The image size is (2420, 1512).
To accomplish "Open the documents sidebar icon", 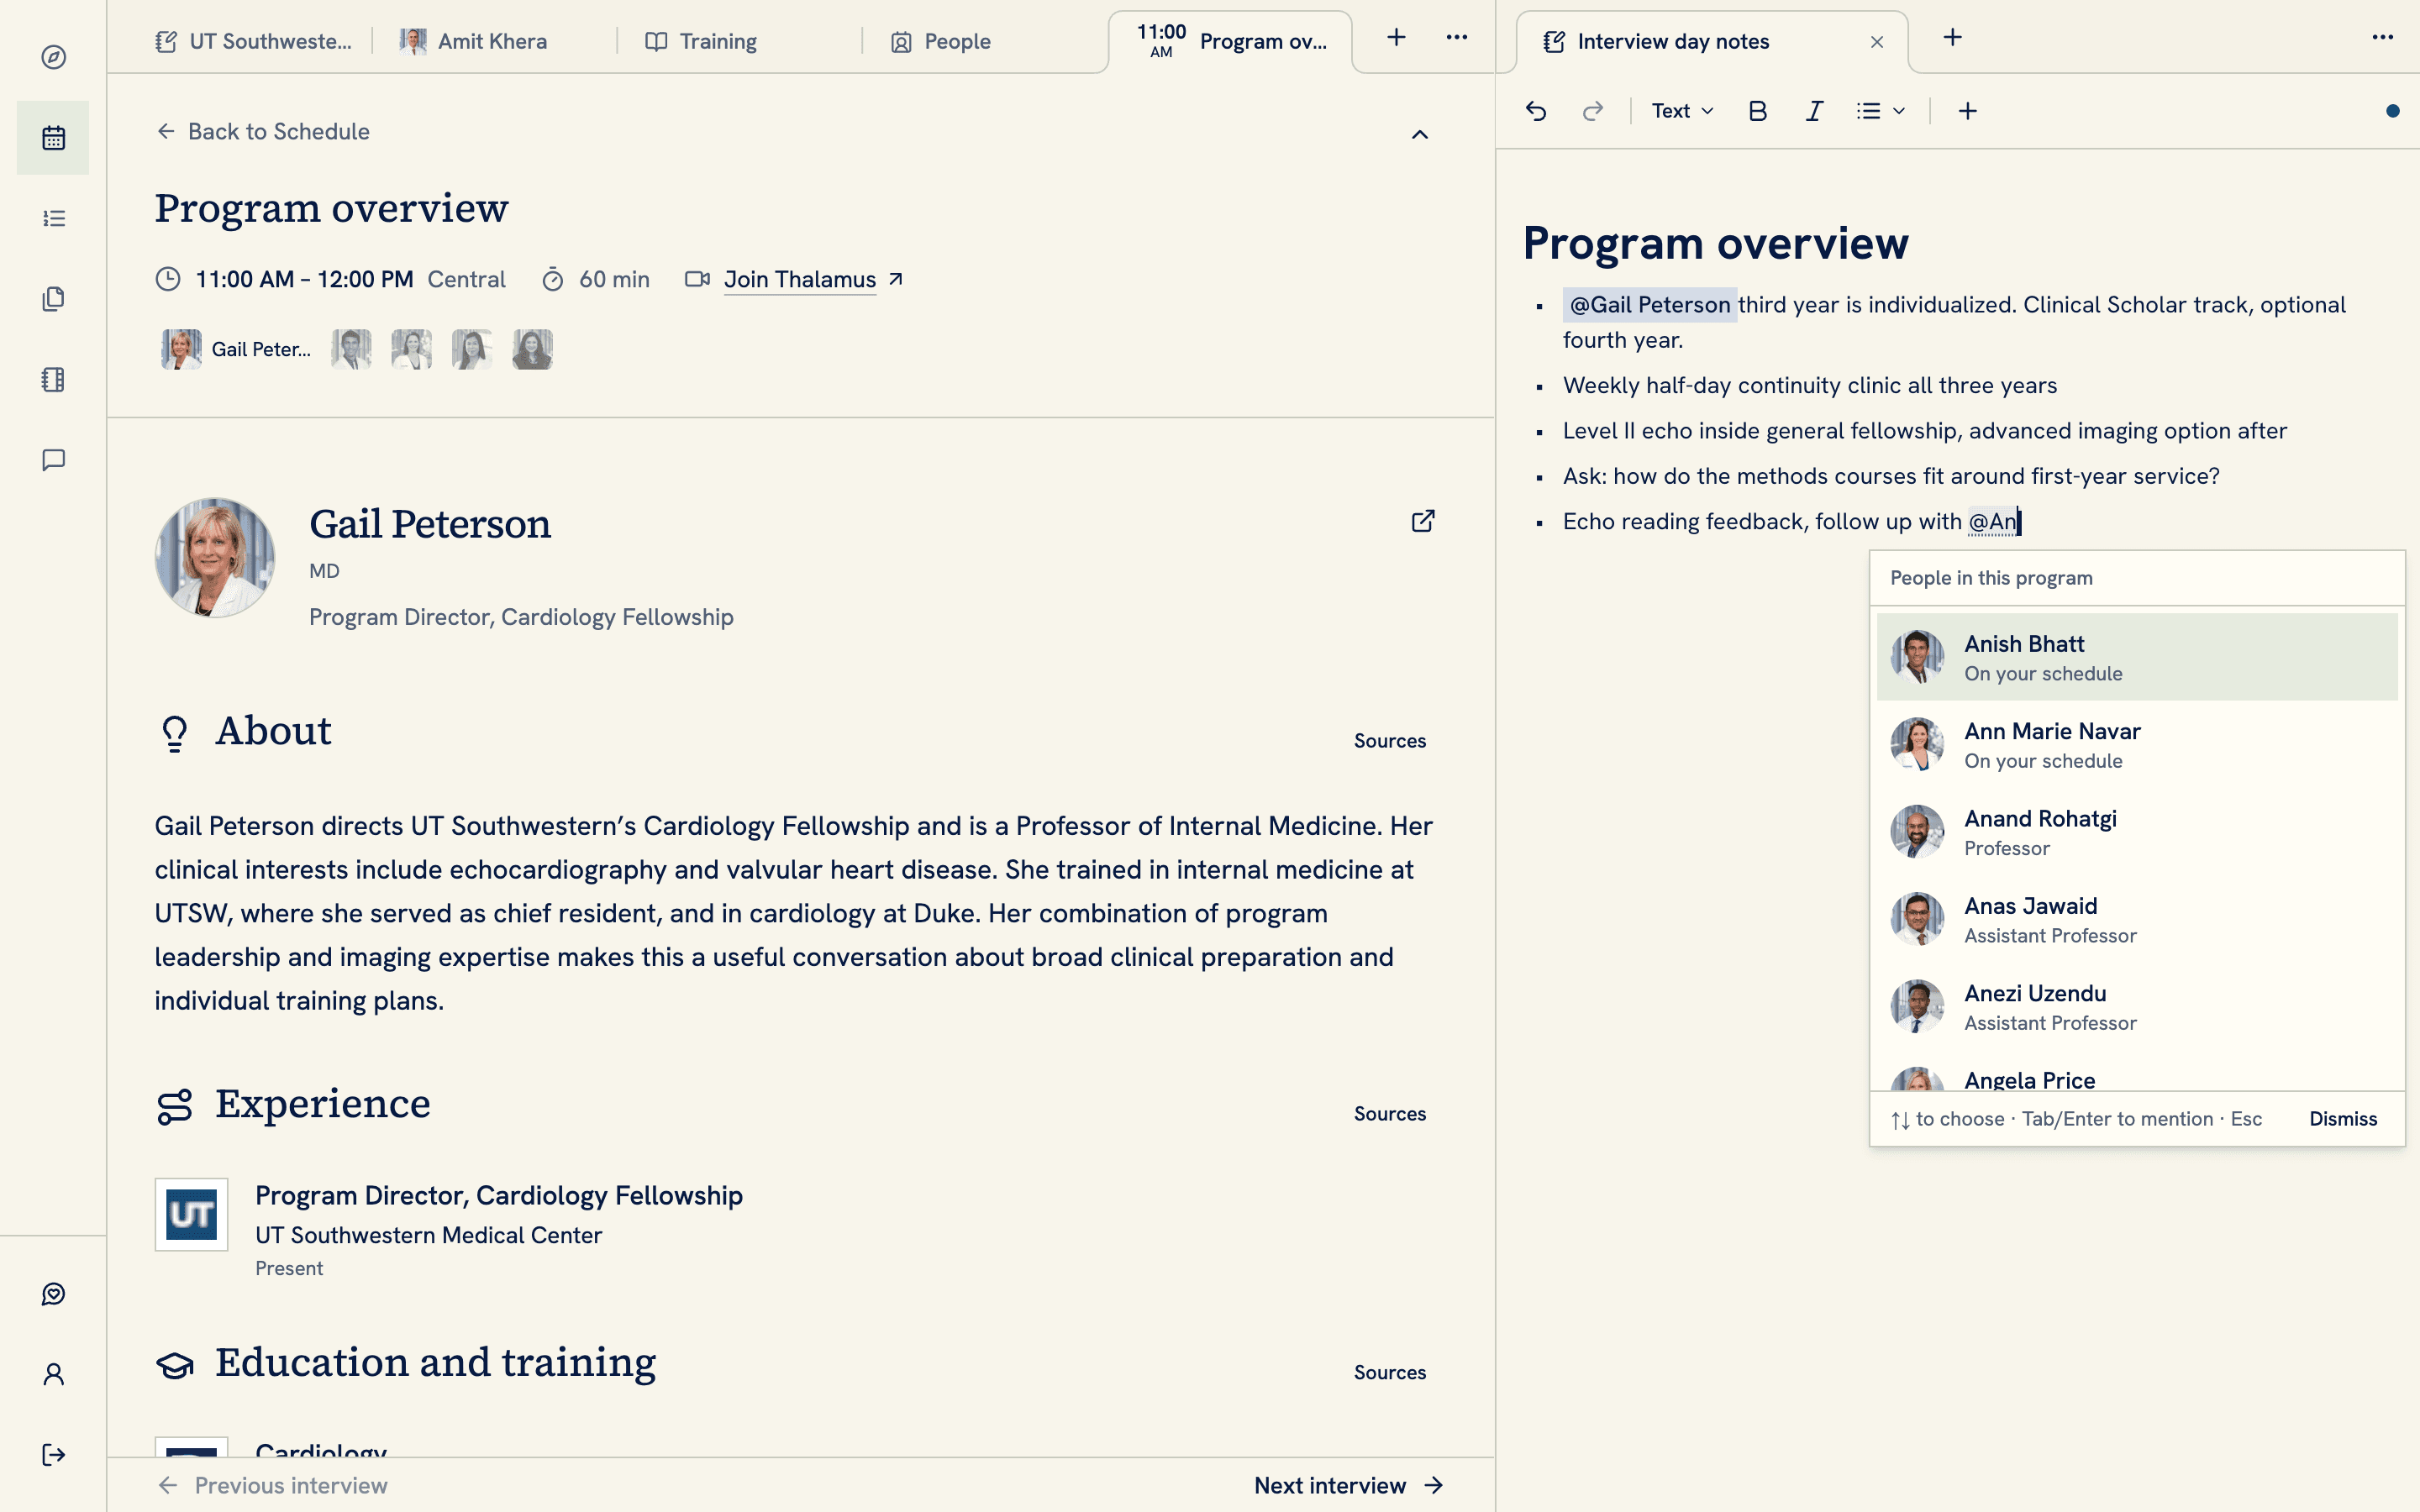I will (x=54, y=299).
